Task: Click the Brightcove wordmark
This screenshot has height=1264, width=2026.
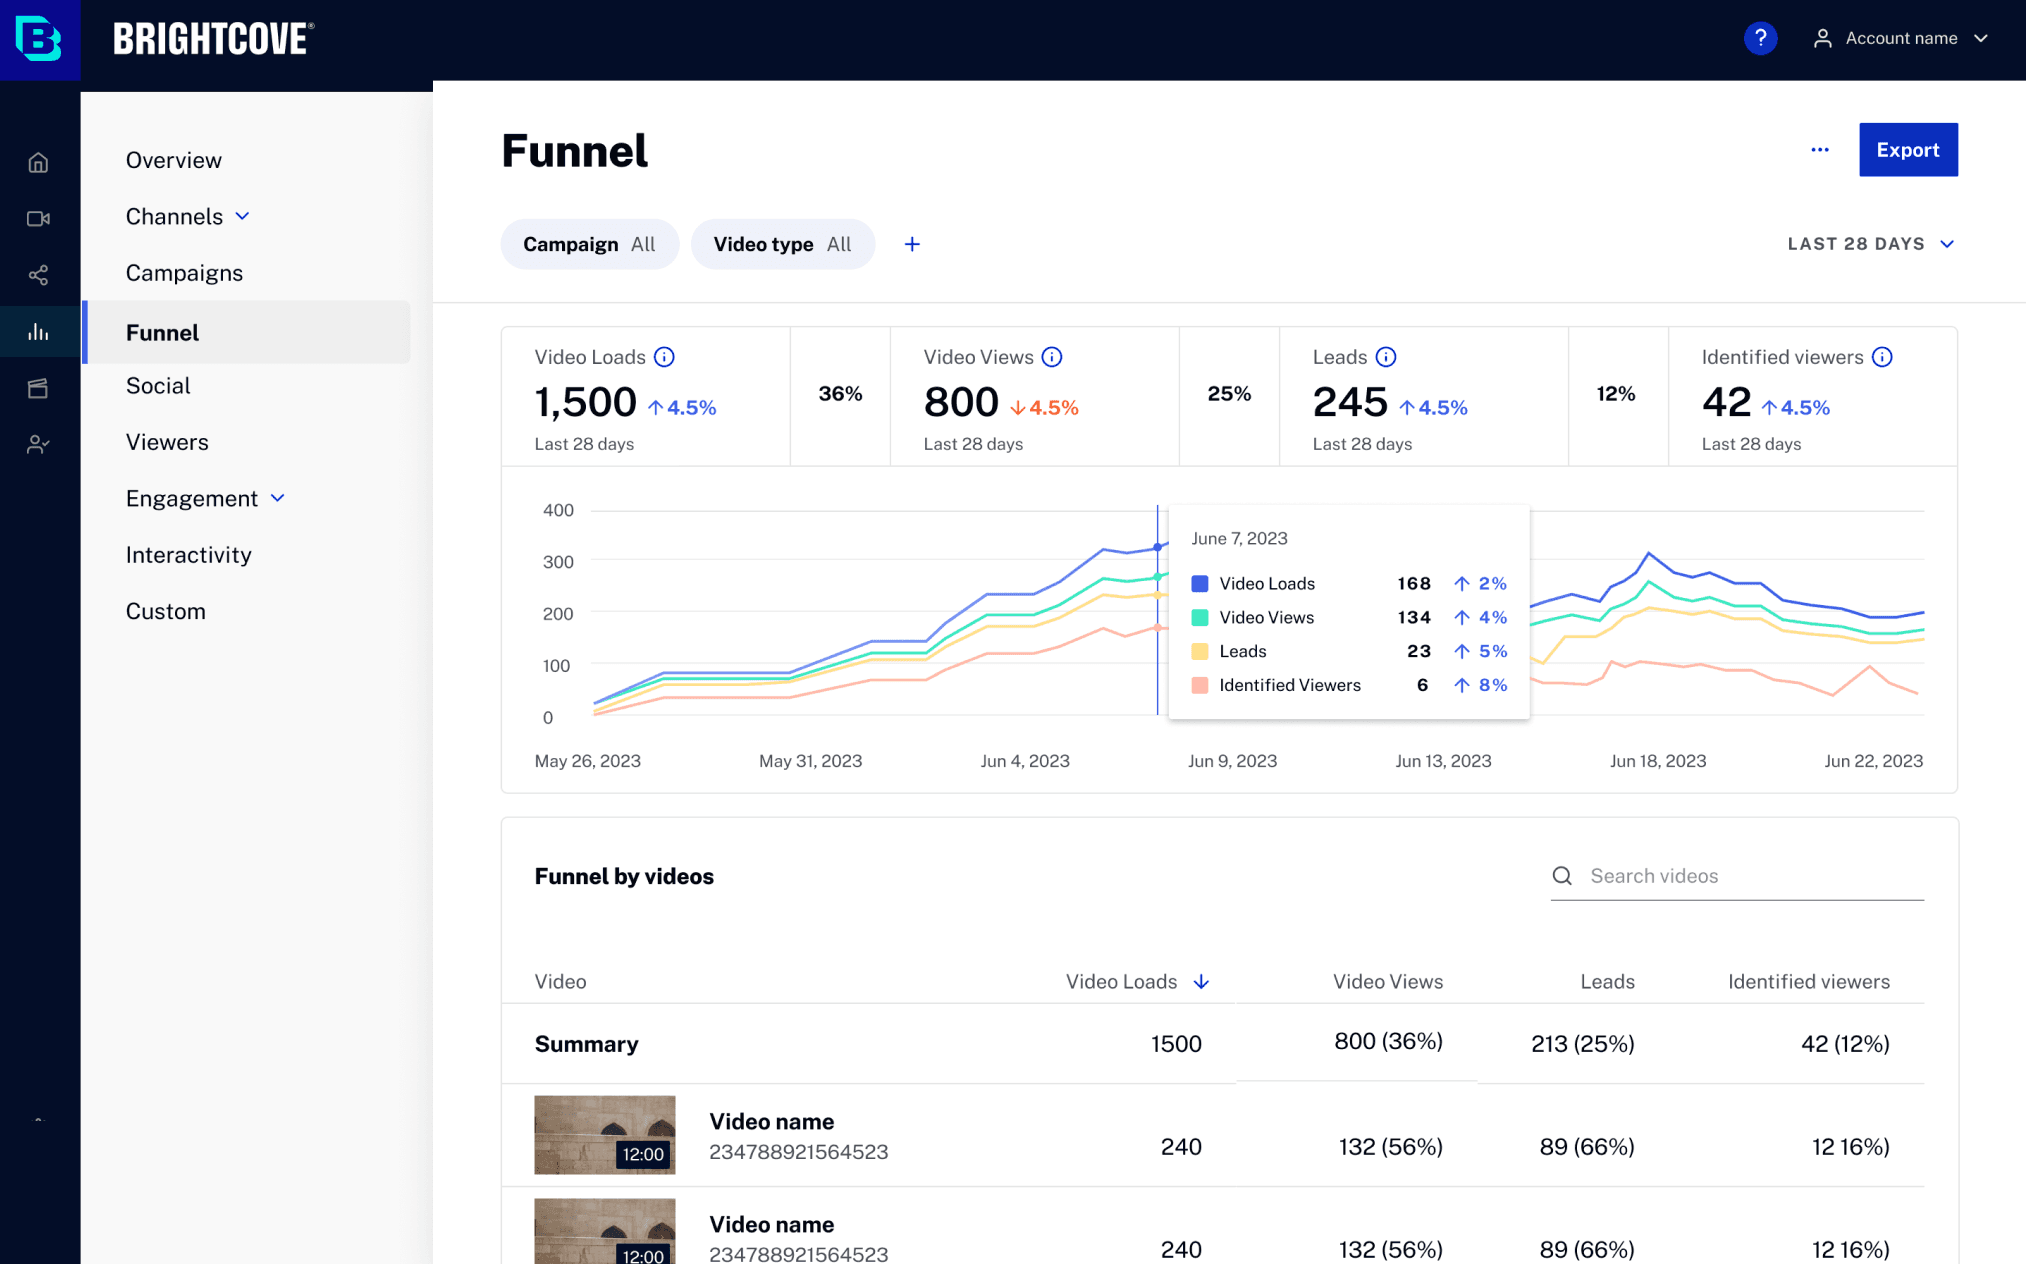Action: coord(213,39)
